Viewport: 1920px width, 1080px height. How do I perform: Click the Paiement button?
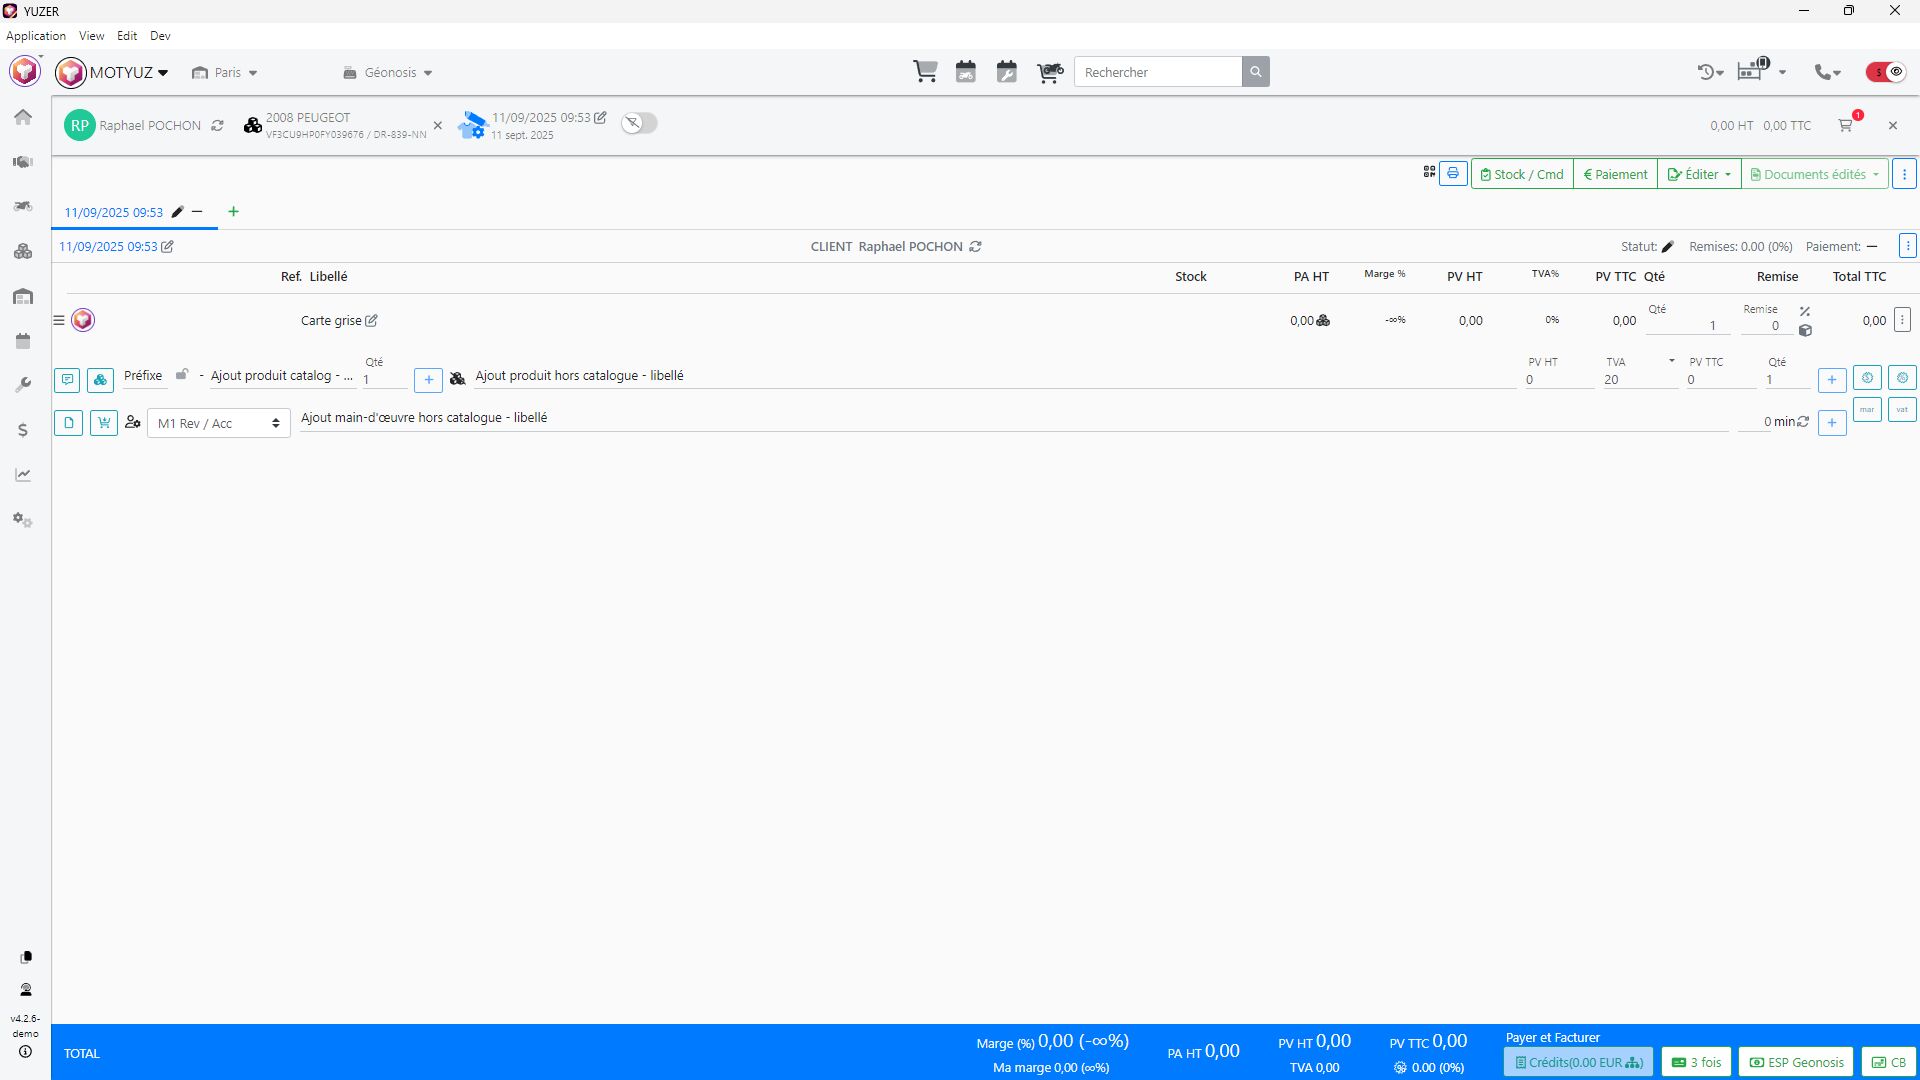coord(1615,174)
